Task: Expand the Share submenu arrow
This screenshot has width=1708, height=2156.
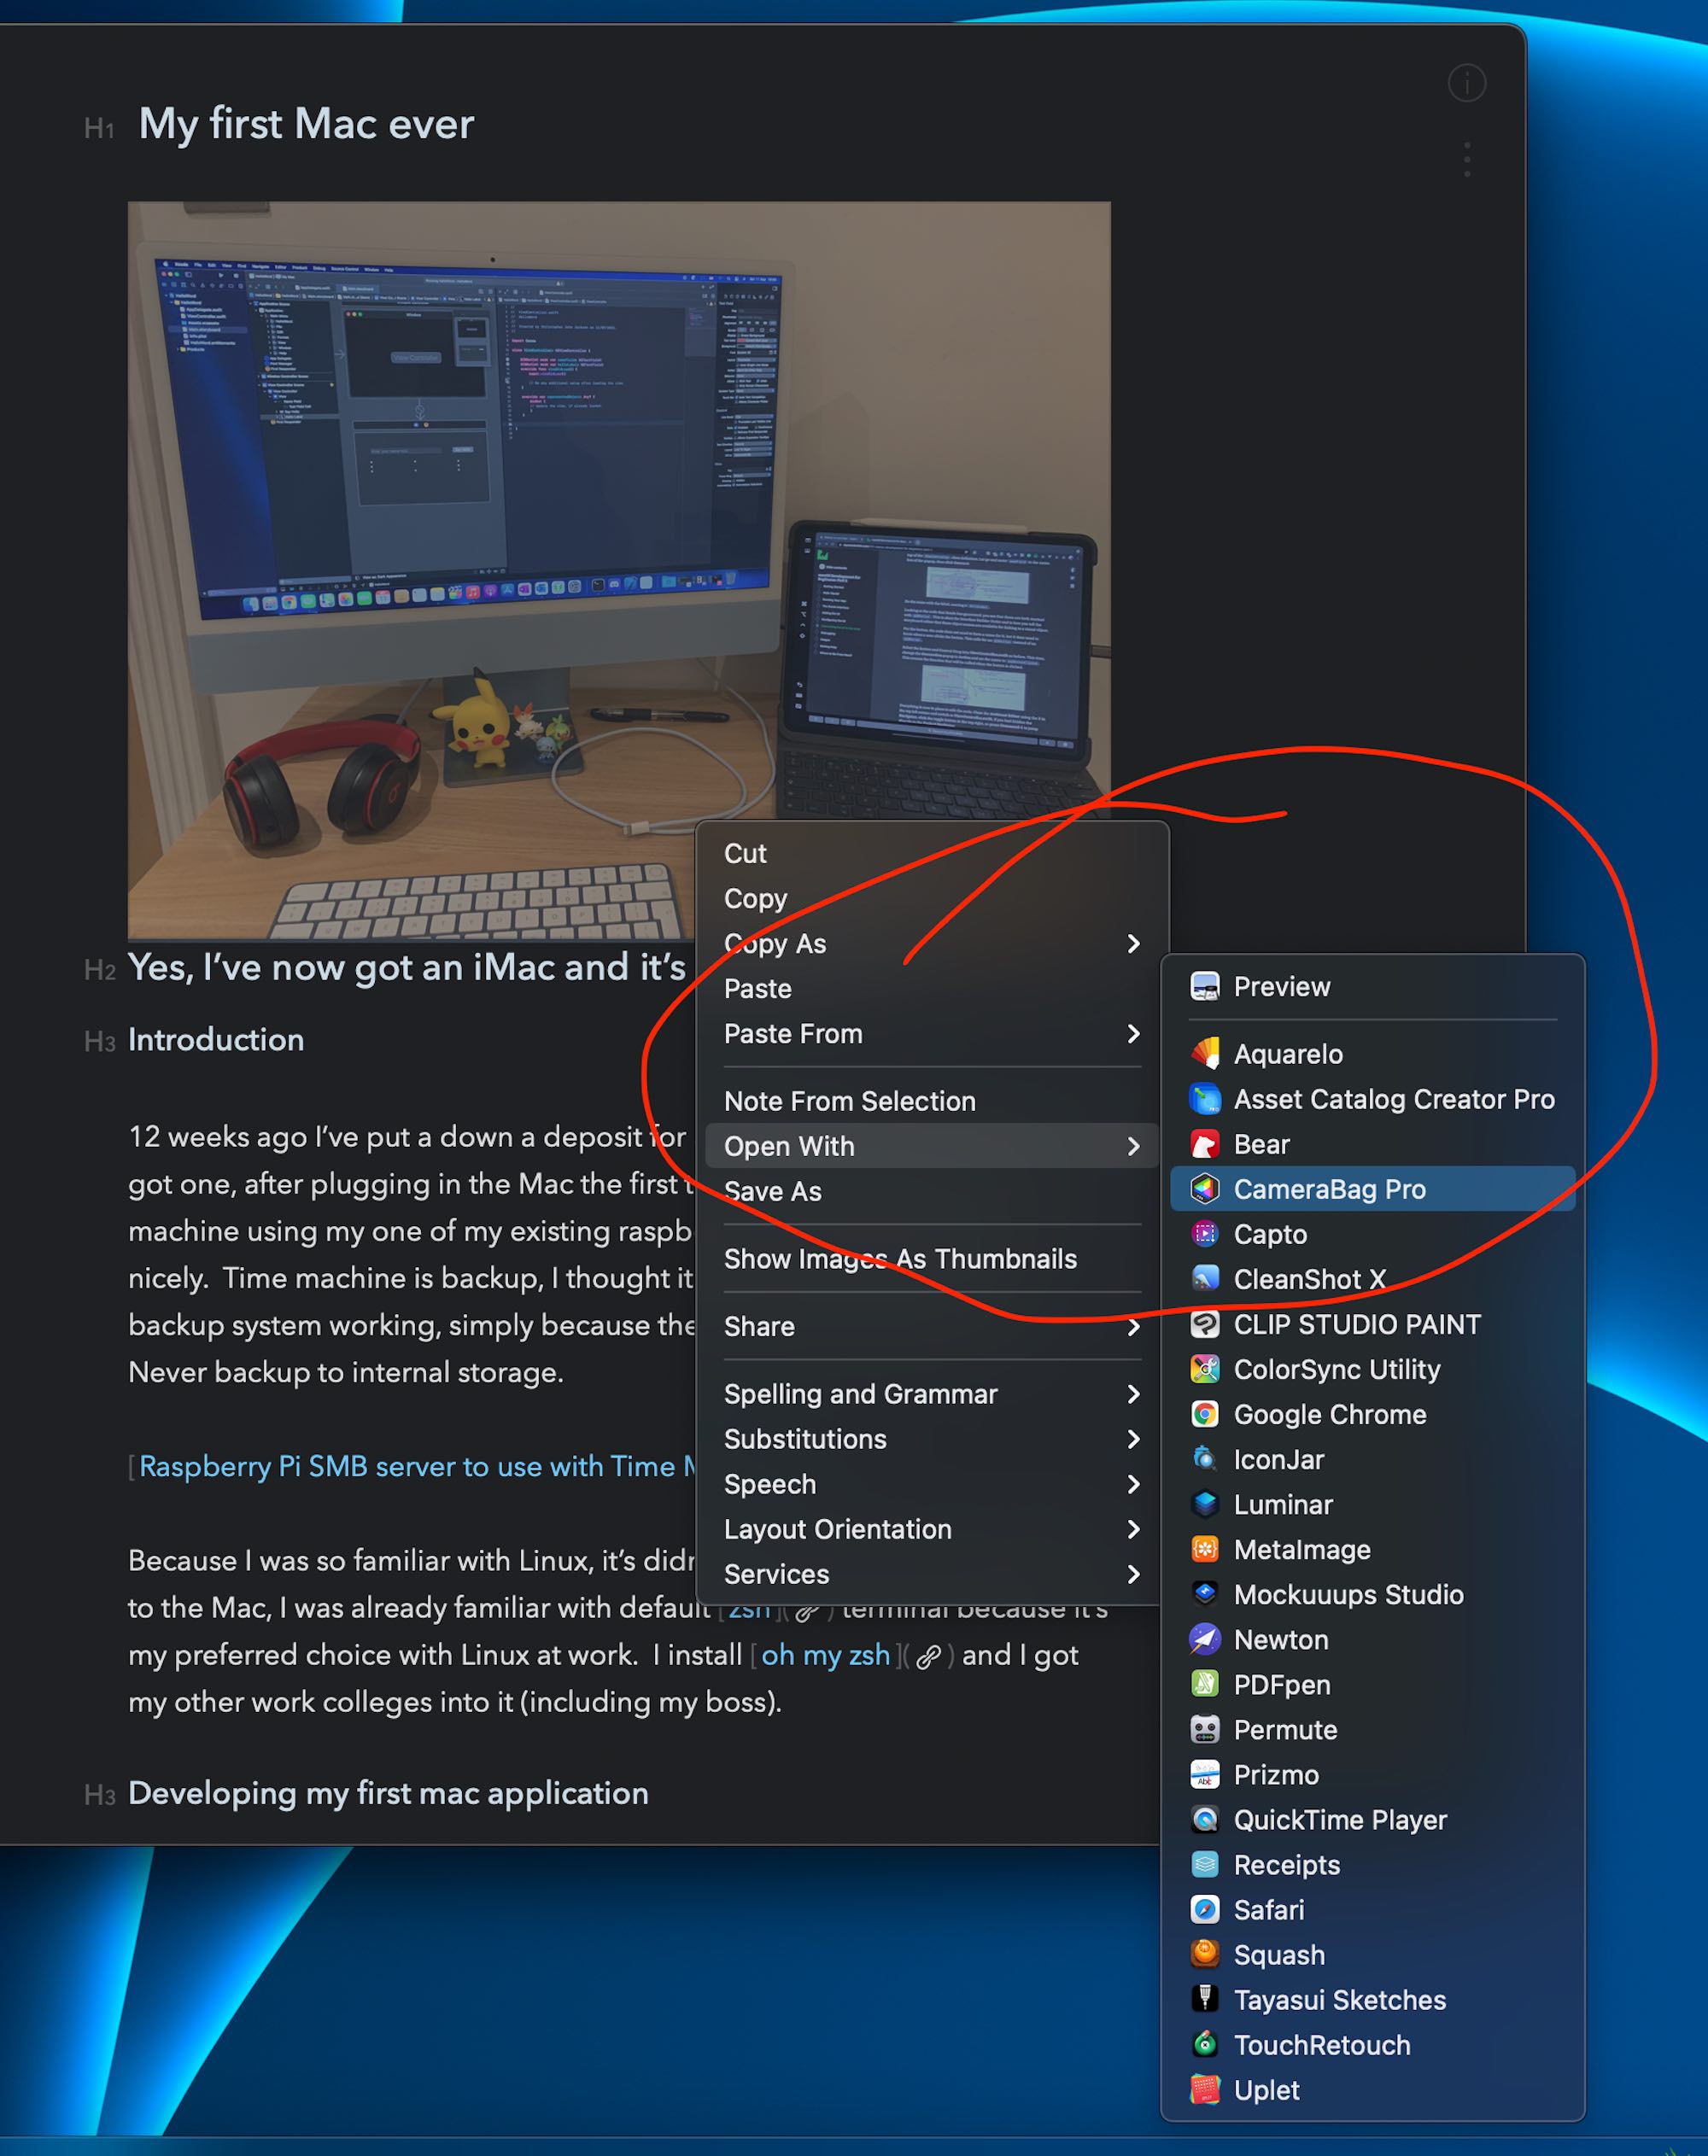Action: tap(1133, 1326)
